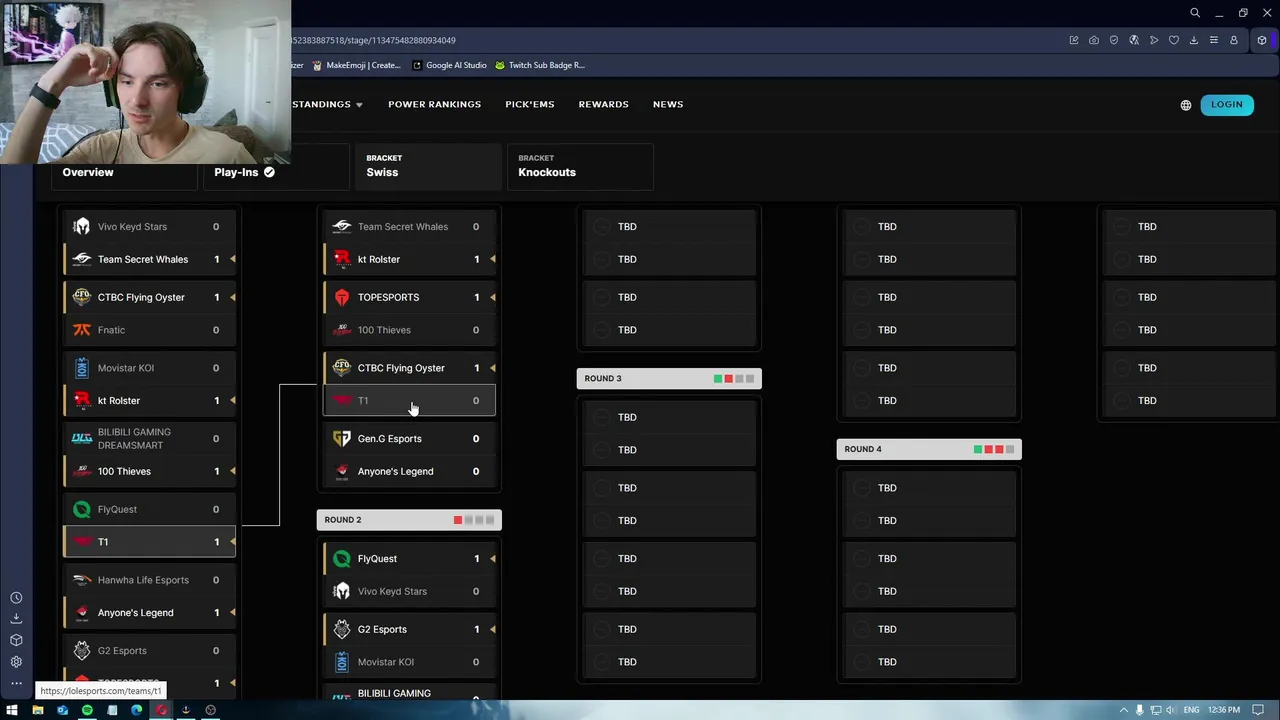Click the Round 3 header

point(669,379)
